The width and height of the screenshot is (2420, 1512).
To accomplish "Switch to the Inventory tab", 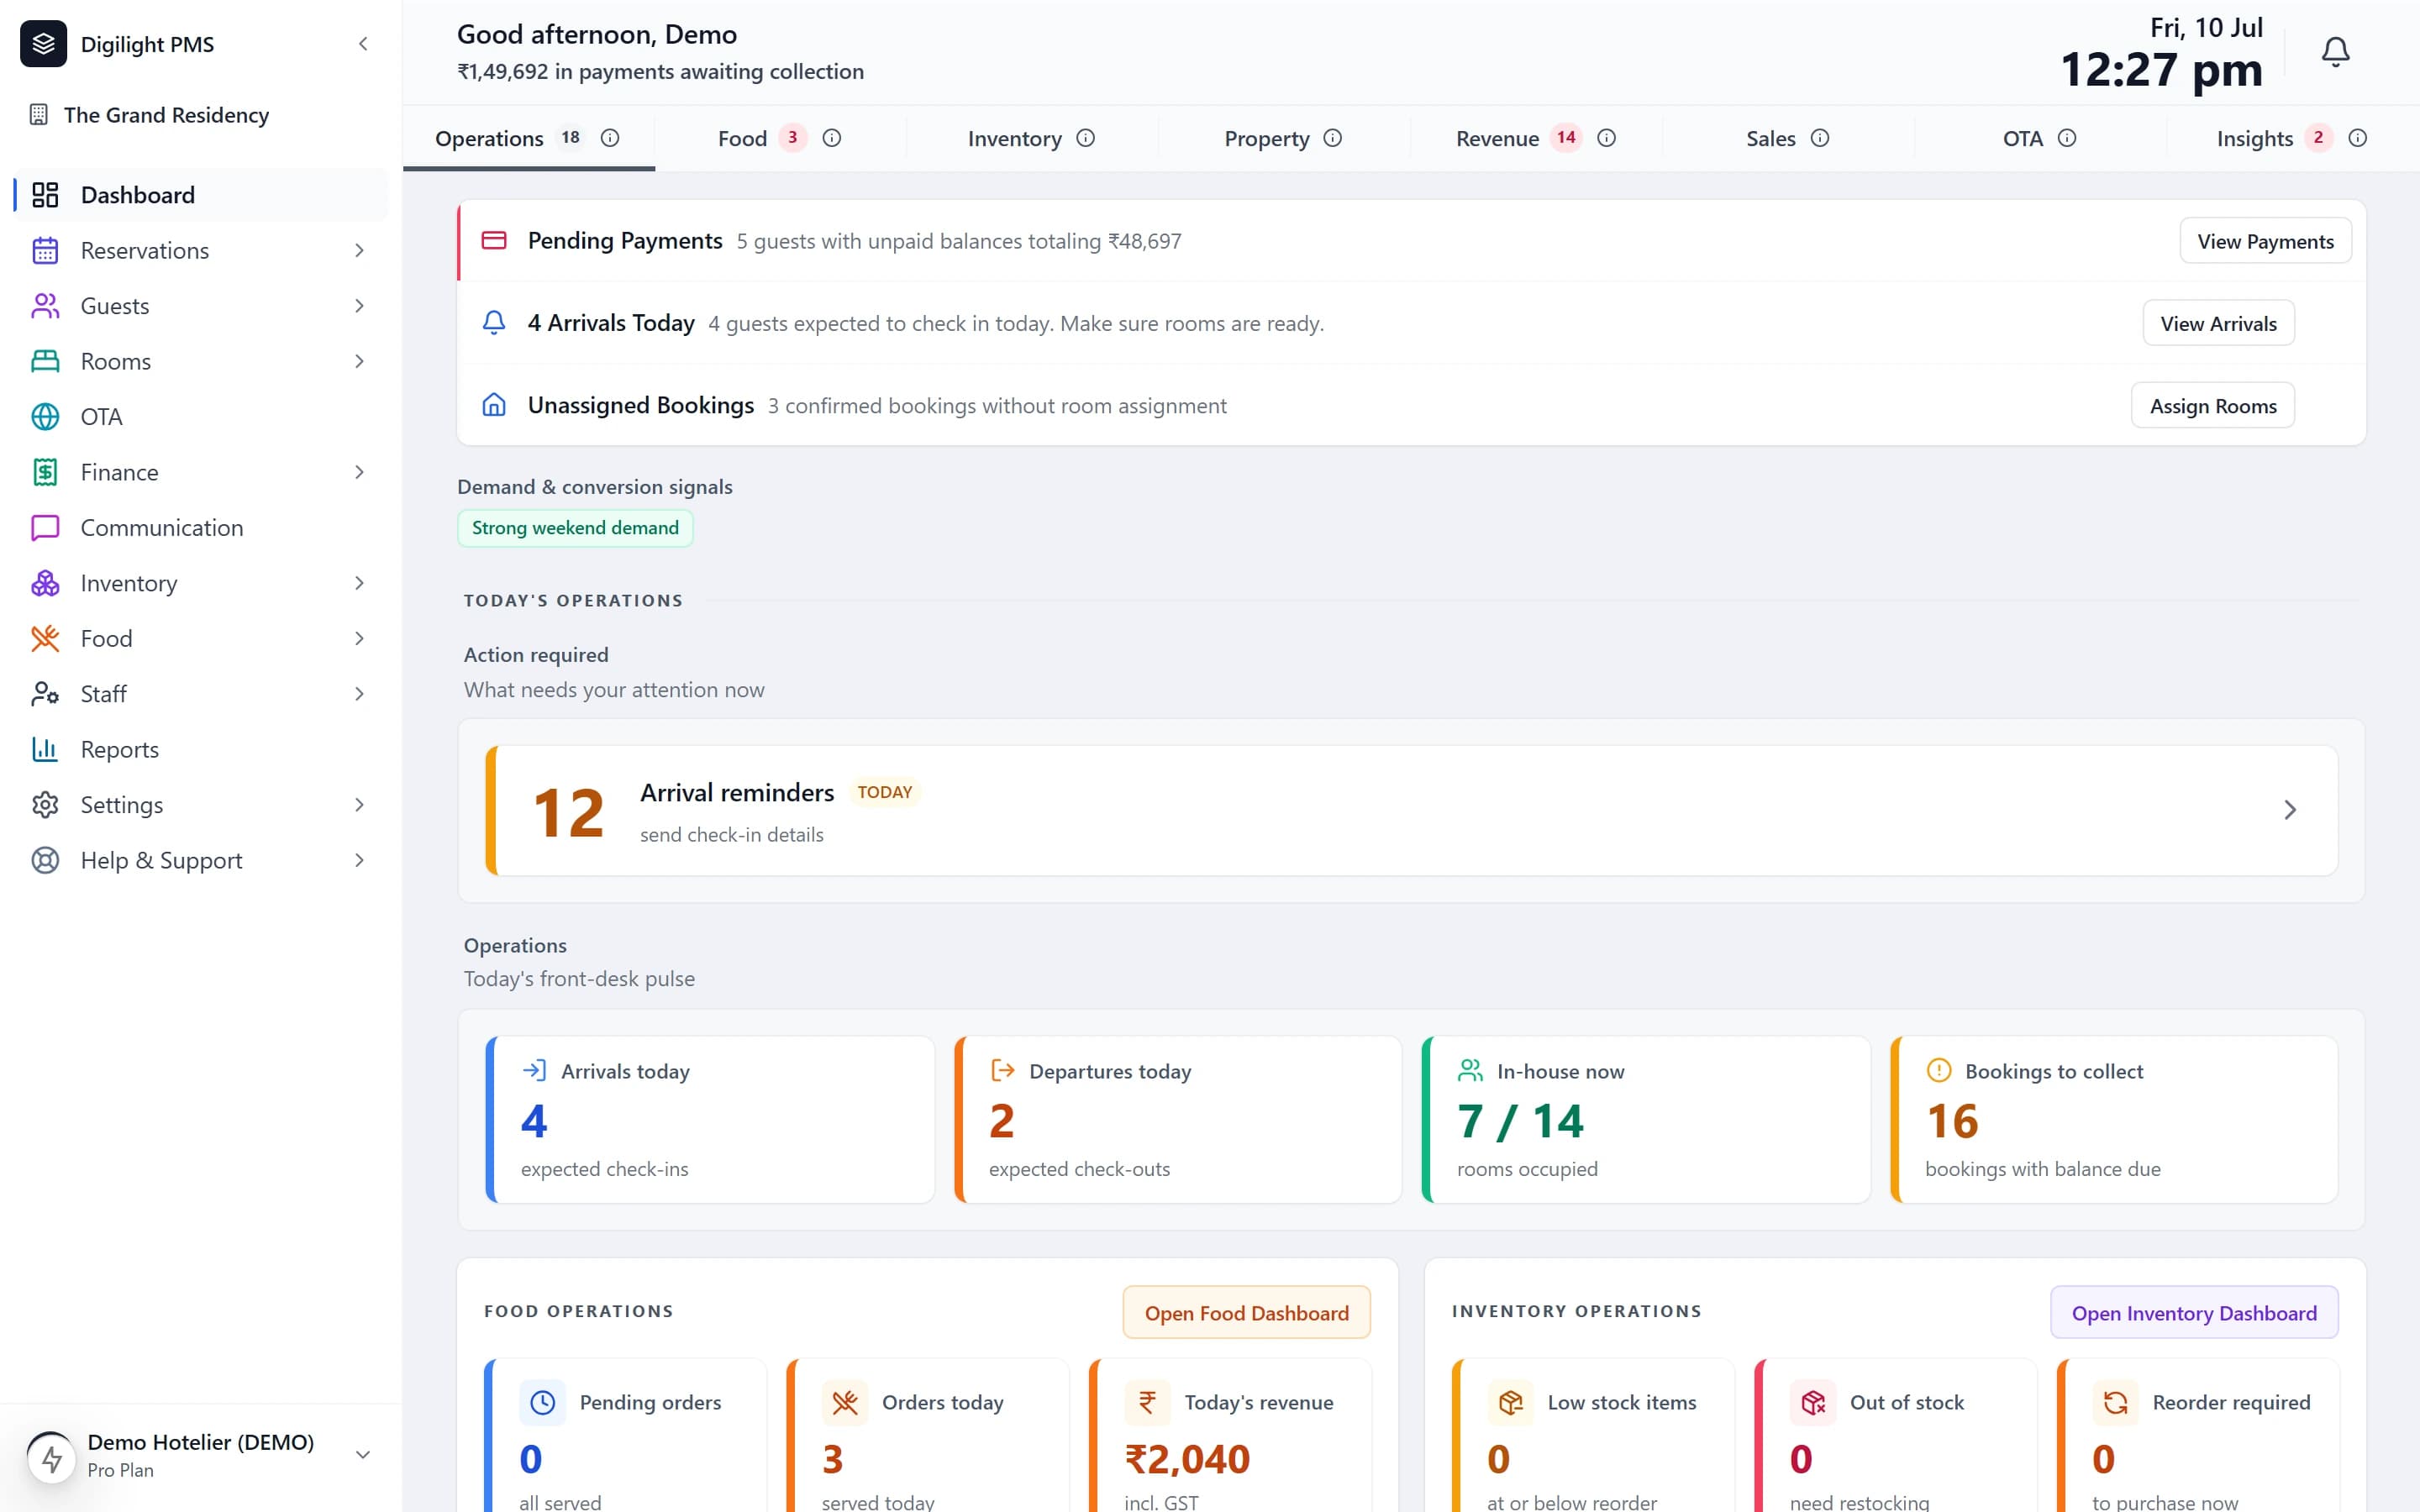I will (x=1032, y=138).
